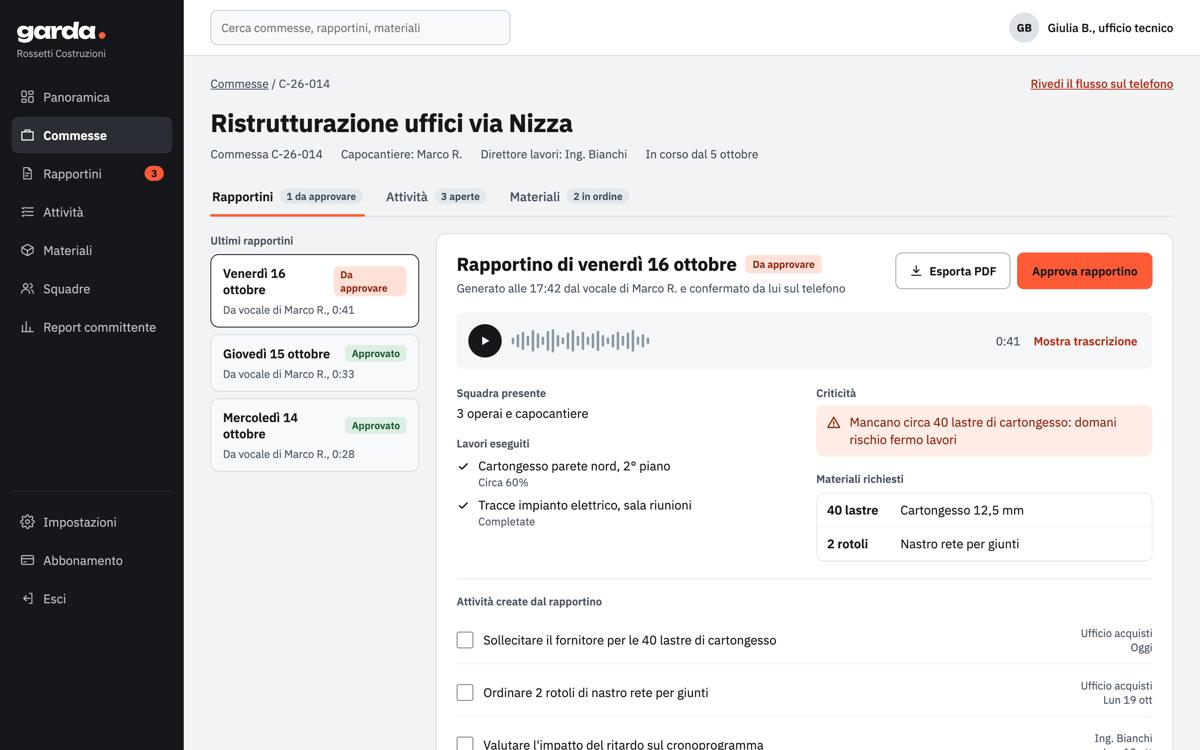This screenshot has width=1200, height=750.
Task: Click the Panoramica grid icon
Action: coord(28,97)
